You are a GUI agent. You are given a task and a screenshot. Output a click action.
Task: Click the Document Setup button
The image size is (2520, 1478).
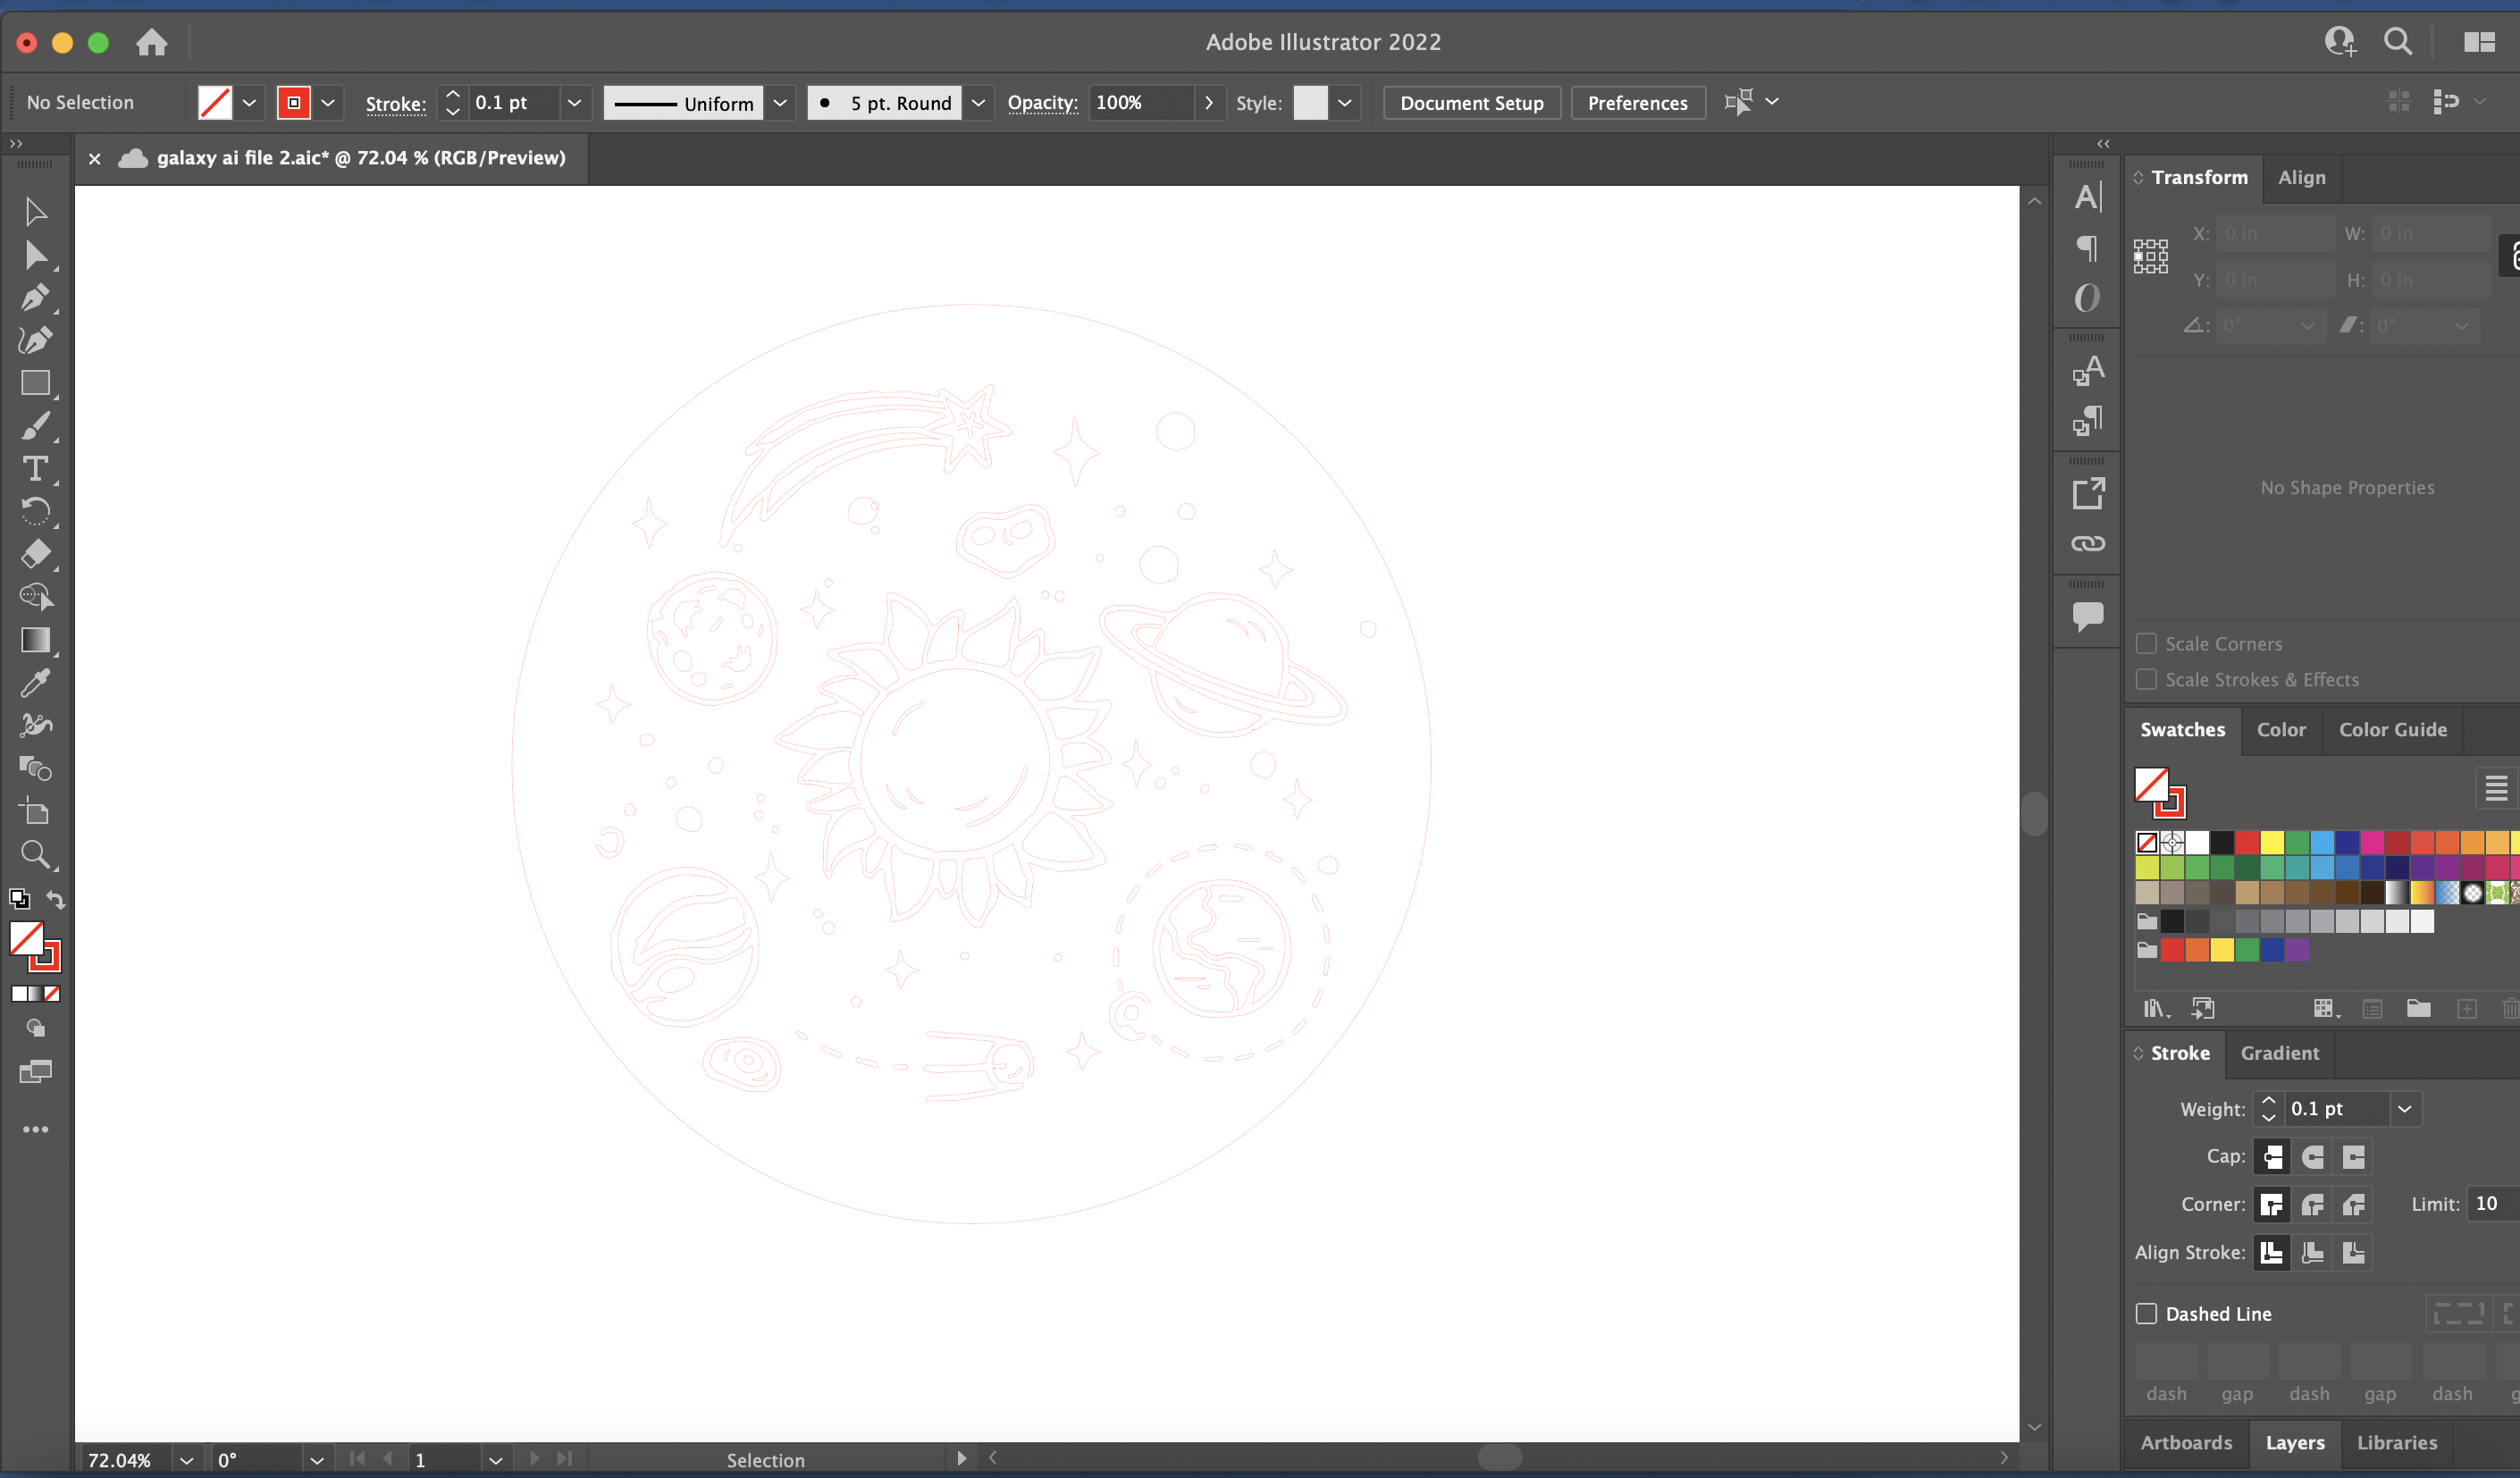click(x=1472, y=102)
